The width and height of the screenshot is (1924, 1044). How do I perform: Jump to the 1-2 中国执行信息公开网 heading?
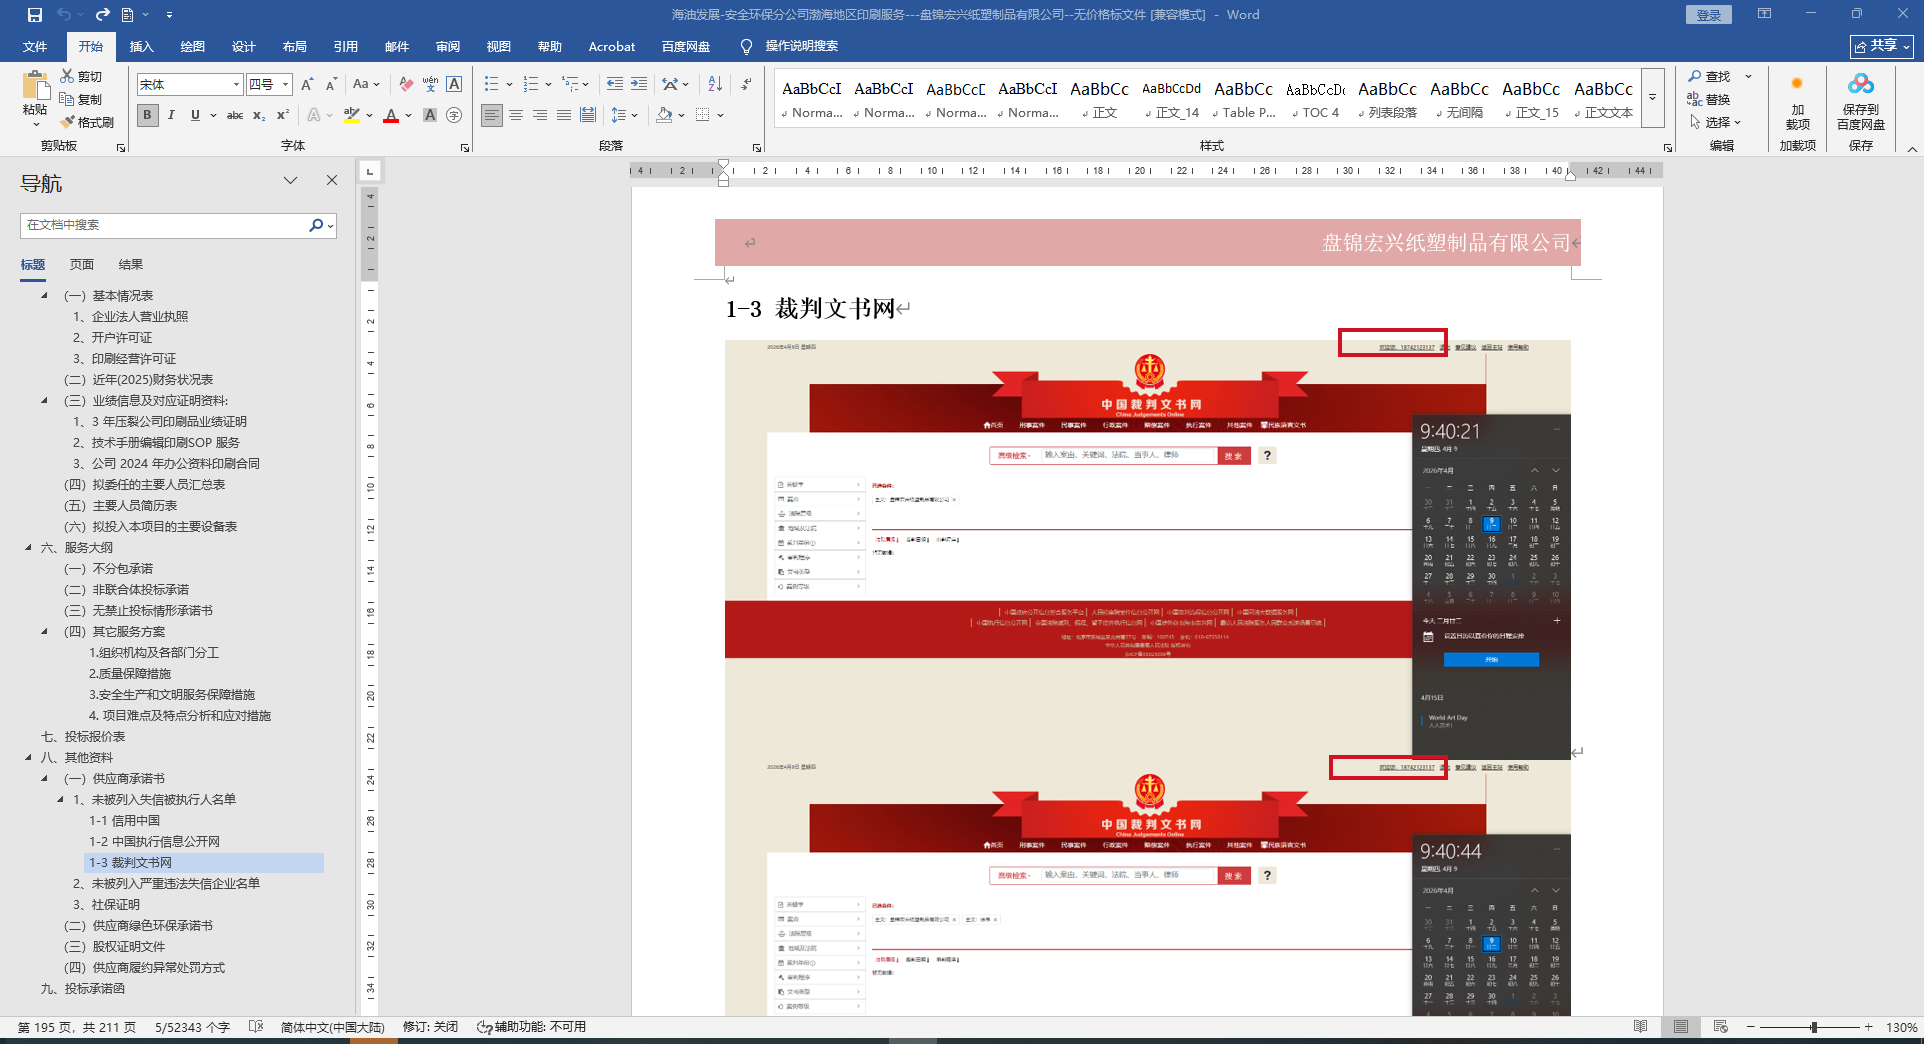coord(154,842)
